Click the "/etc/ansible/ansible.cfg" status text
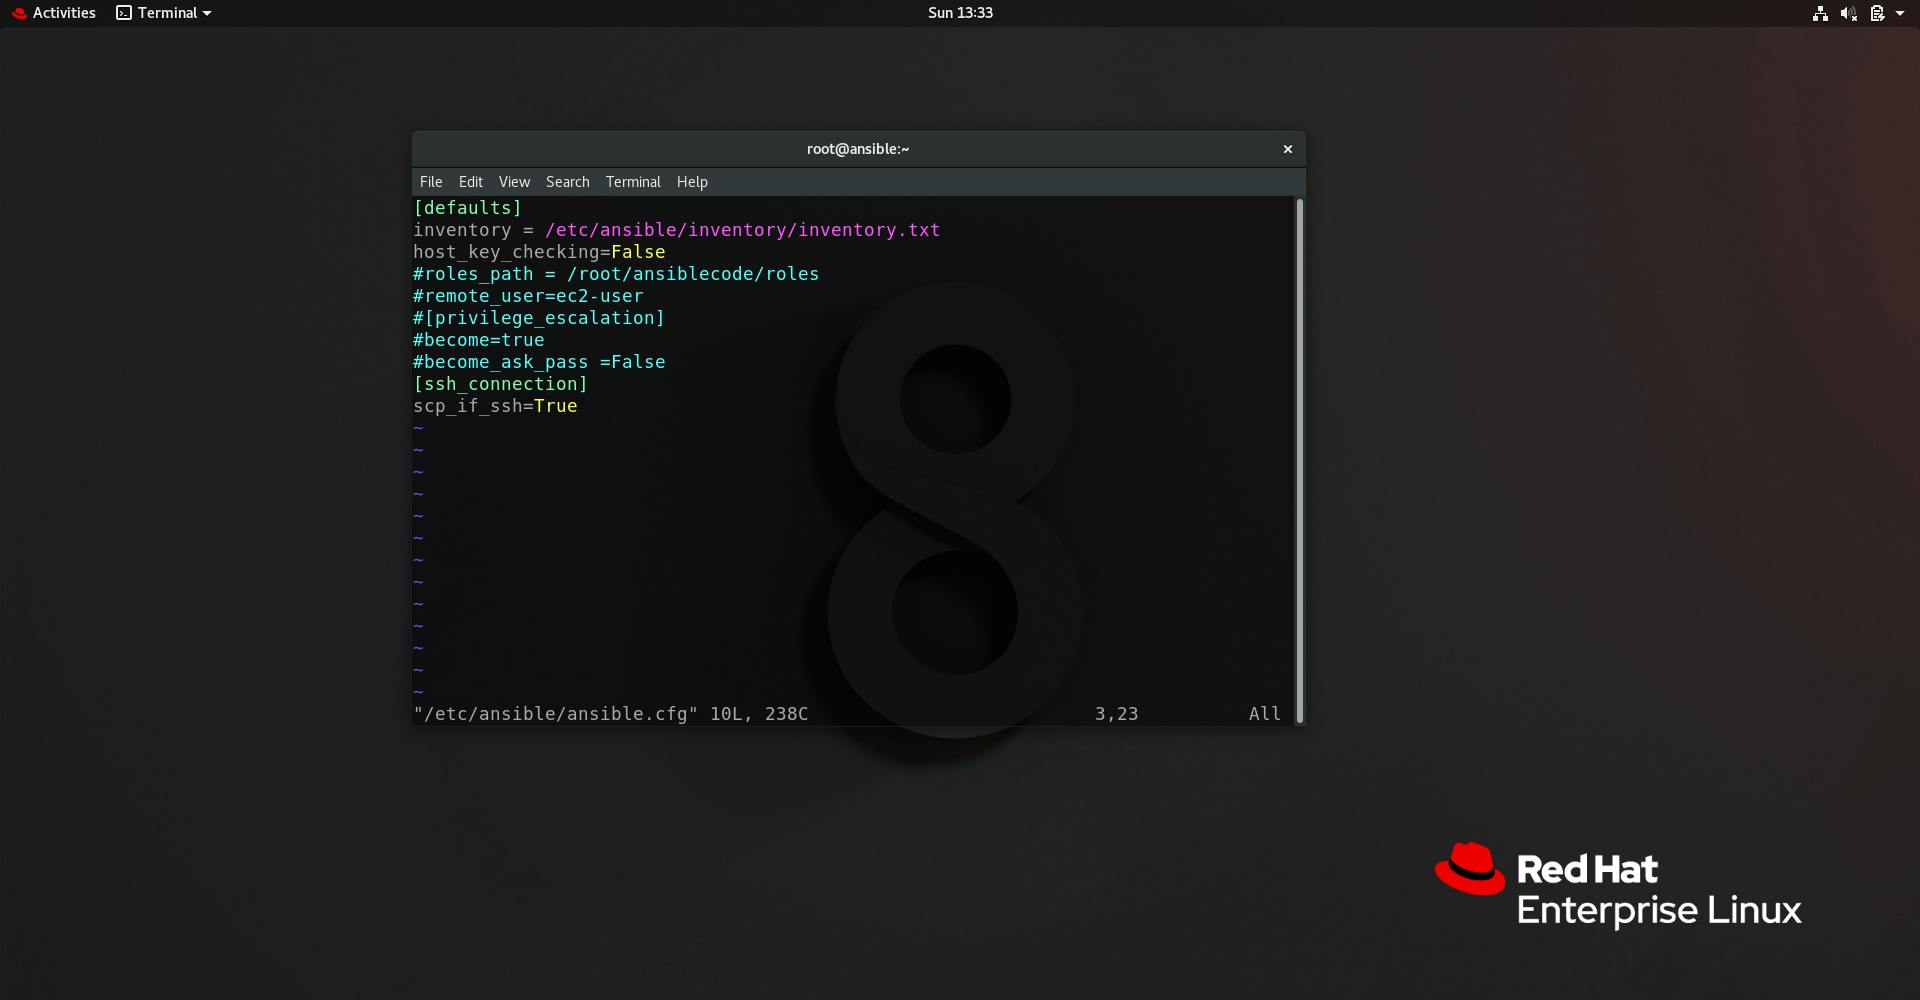 pyautogui.click(x=556, y=714)
